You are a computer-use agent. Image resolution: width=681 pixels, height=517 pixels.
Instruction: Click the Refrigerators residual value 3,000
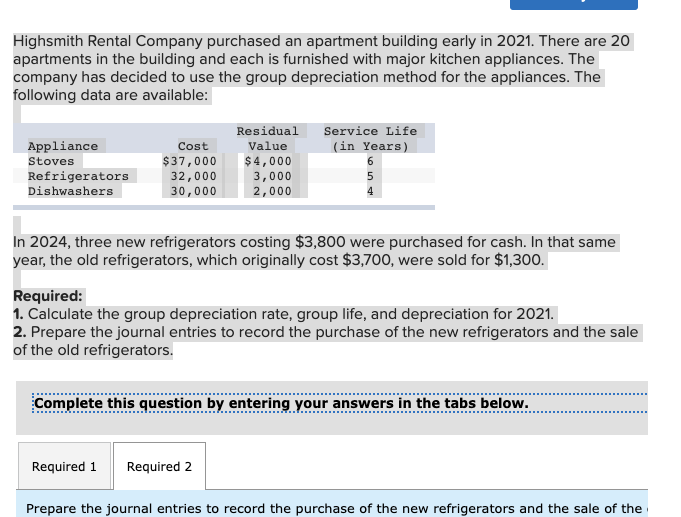pos(272,176)
